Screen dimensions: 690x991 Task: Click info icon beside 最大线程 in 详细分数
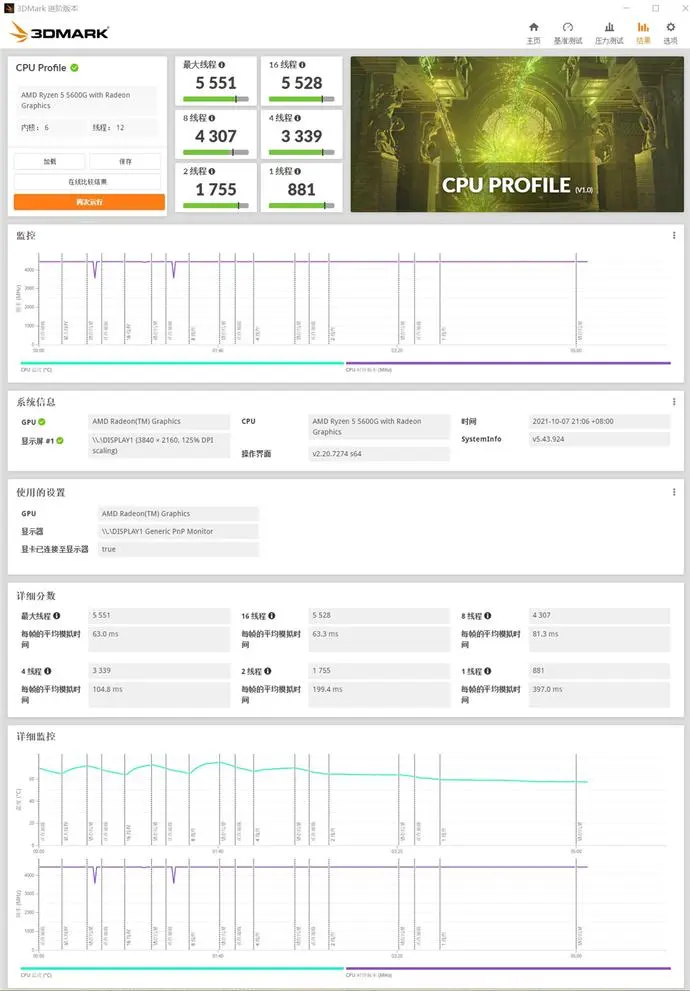pyautogui.click(x=57, y=616)
